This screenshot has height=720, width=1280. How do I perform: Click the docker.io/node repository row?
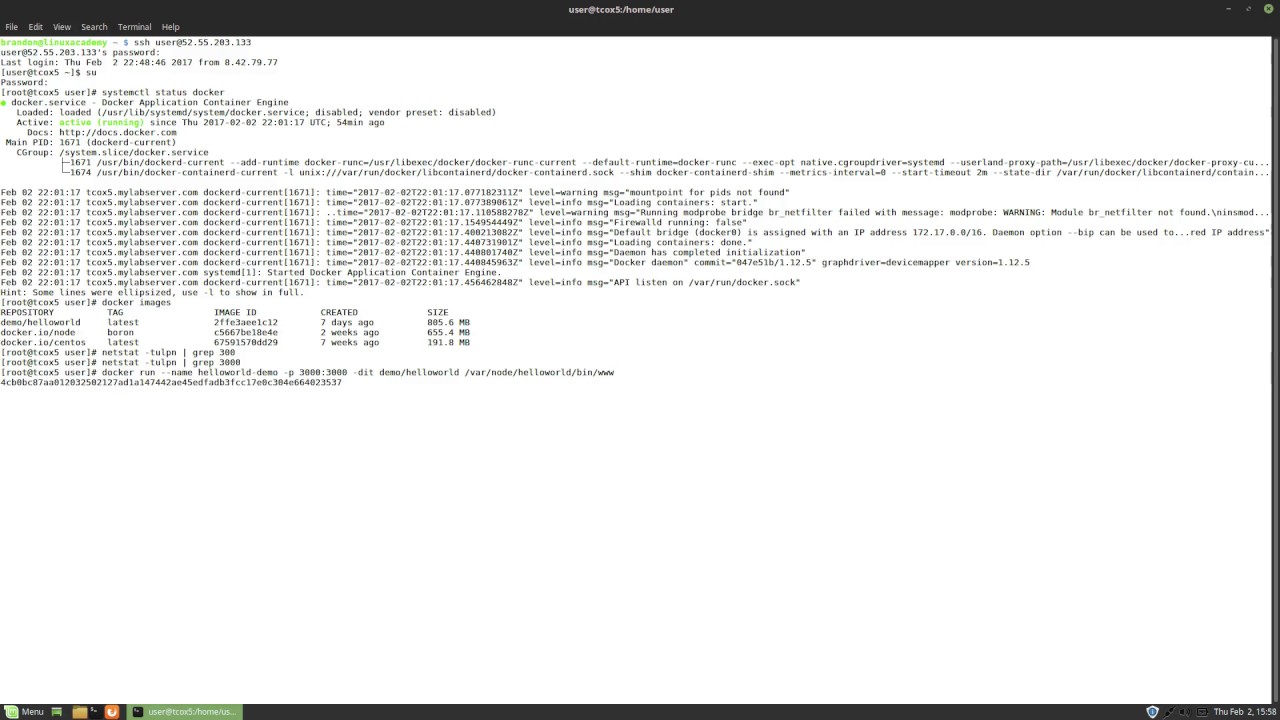click(x=235, y=332)
